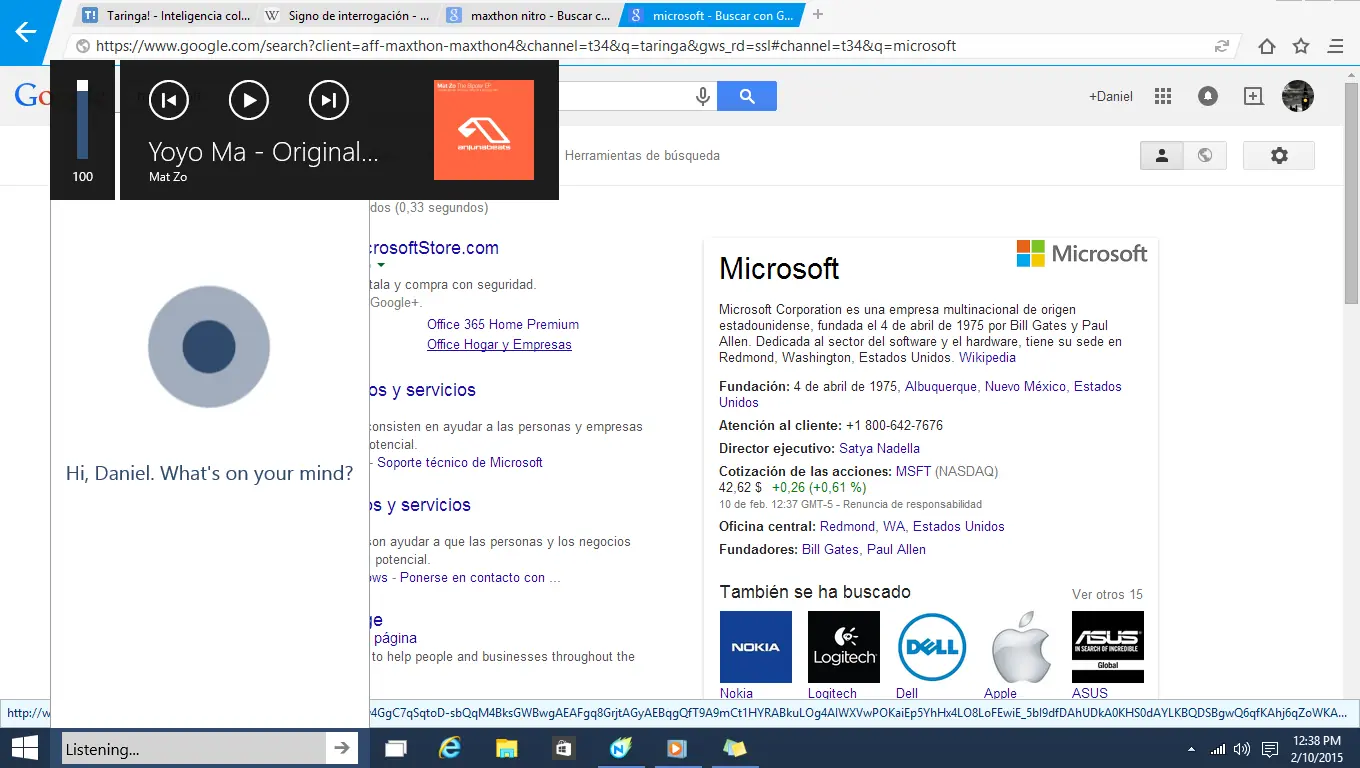Skip to next track in media overlay
This screenshot has height=768, width=1360.
(x=329, y=99)
